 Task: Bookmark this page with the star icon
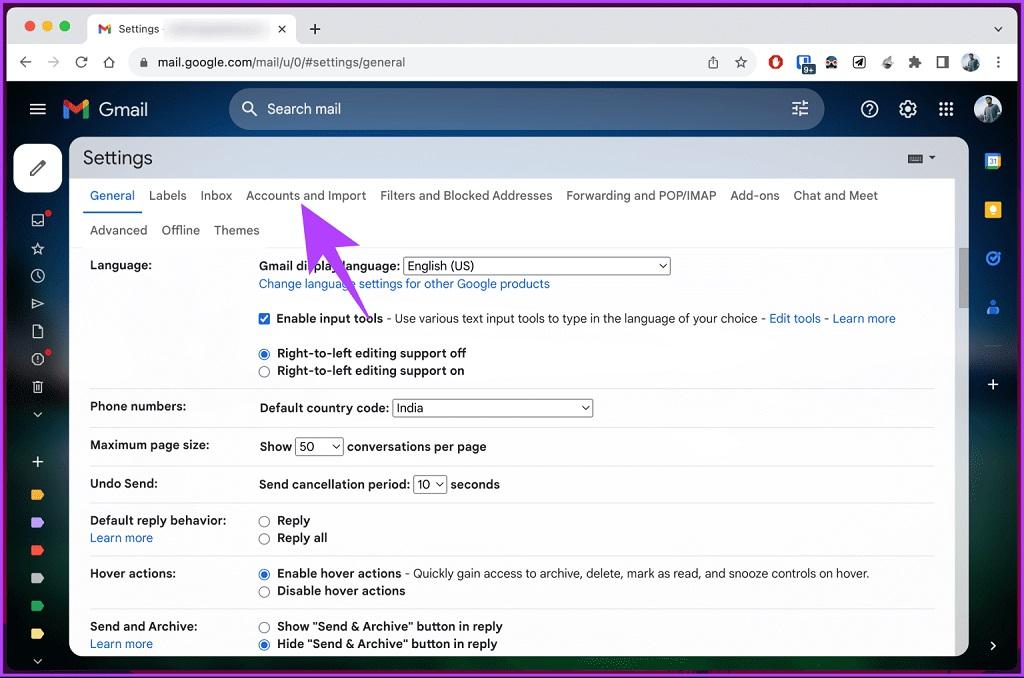click(x=741, y=62)
